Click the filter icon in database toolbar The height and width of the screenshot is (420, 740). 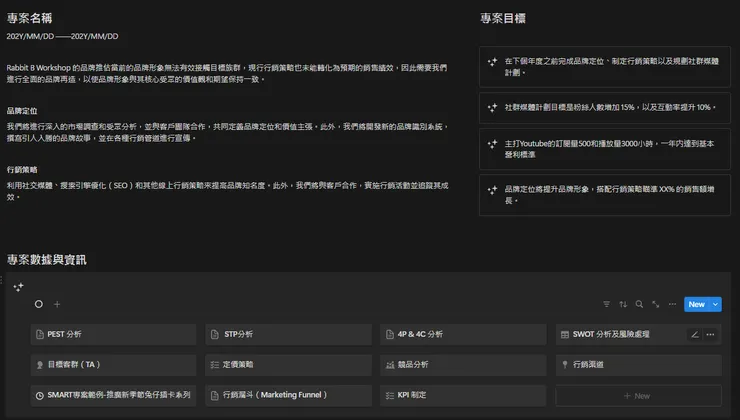coord(606,304)
